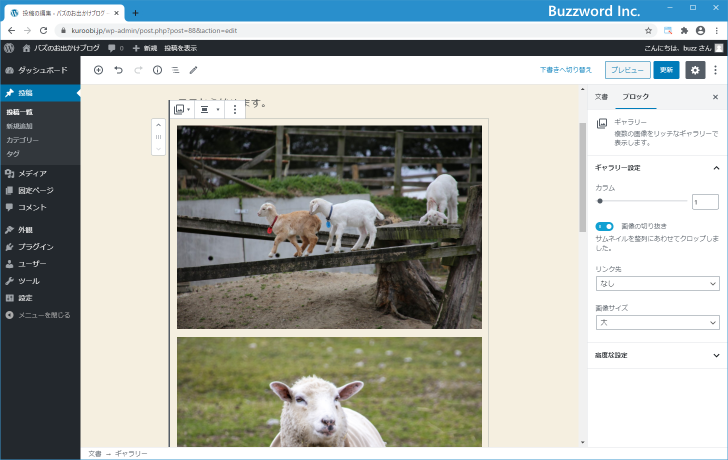Click the add block plus icon
The width and height of the screenshot is (728, 460).
tap(98, 70)
